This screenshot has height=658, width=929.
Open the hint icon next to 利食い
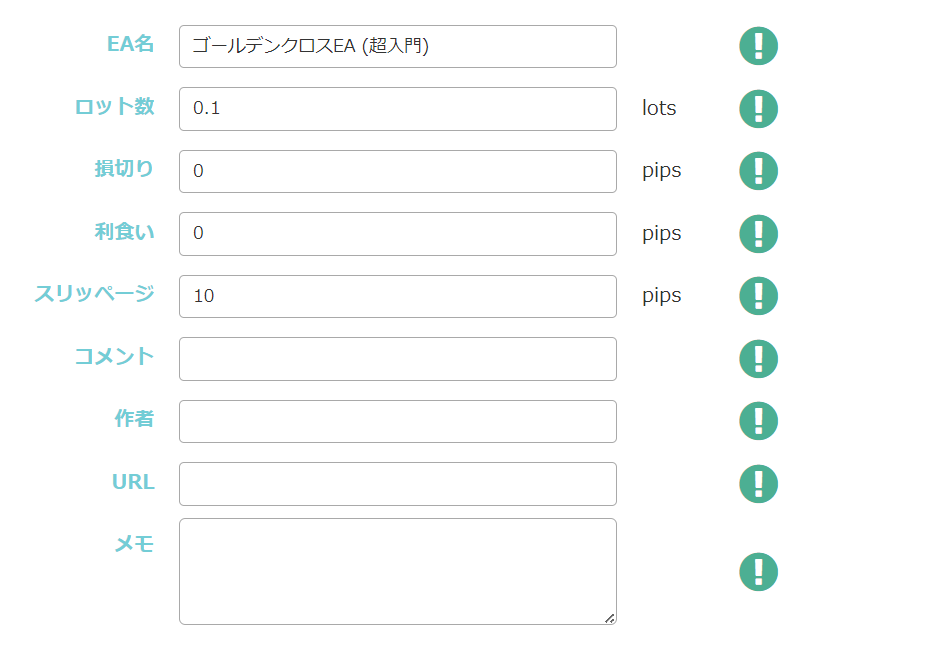pos(758,233)
